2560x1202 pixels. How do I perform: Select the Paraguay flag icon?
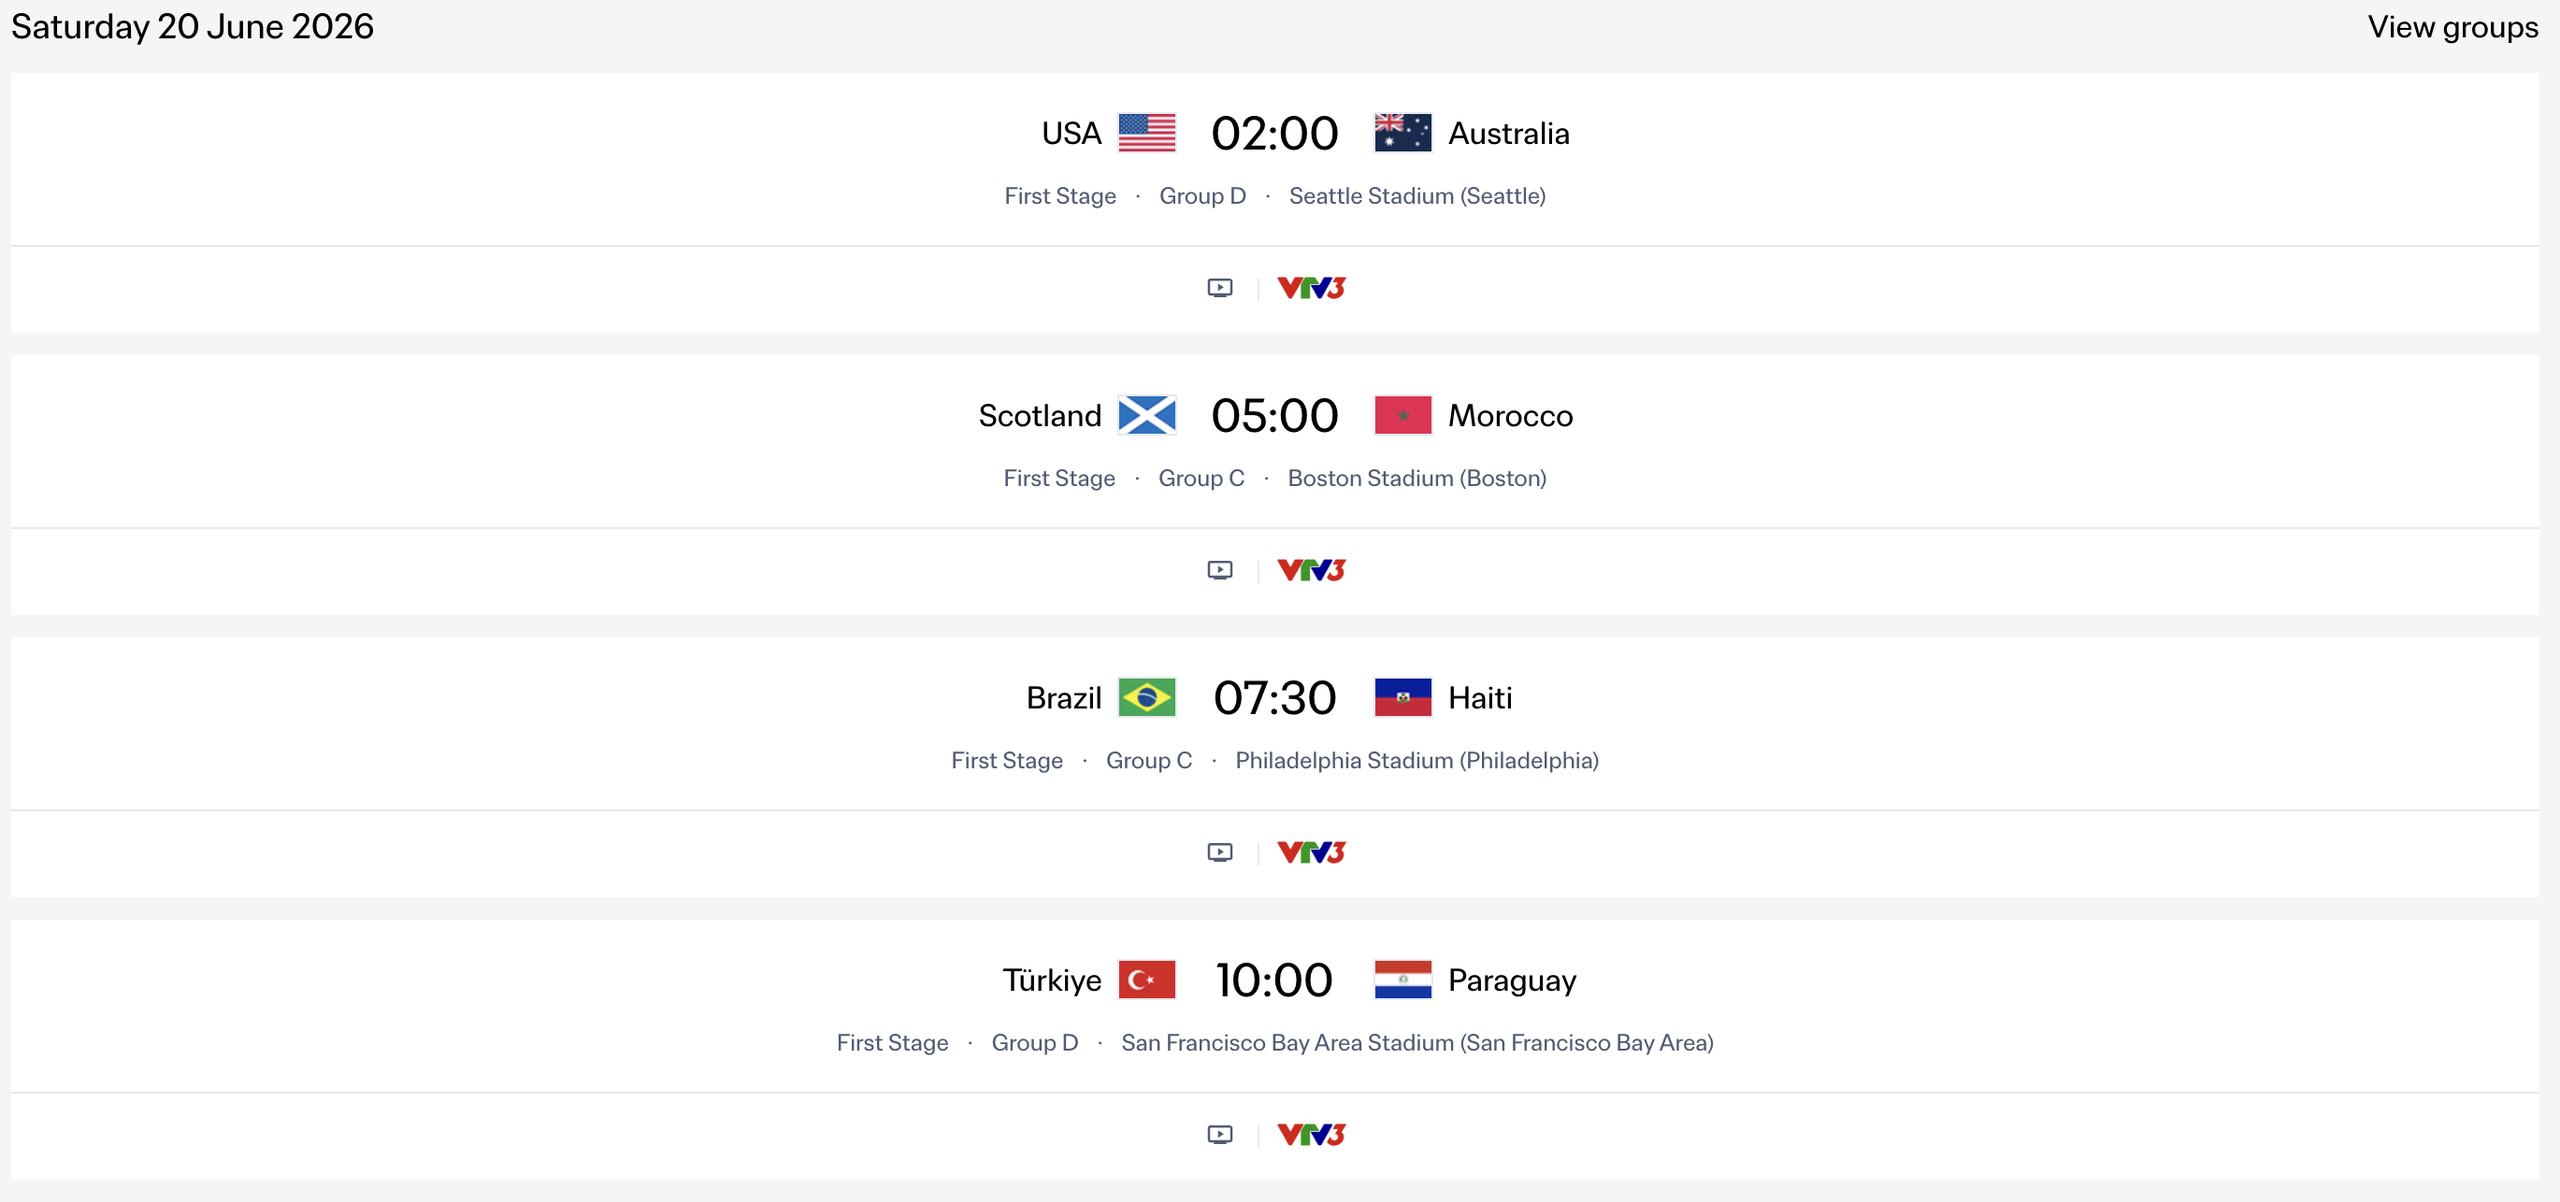click(x=1403, y=980)
